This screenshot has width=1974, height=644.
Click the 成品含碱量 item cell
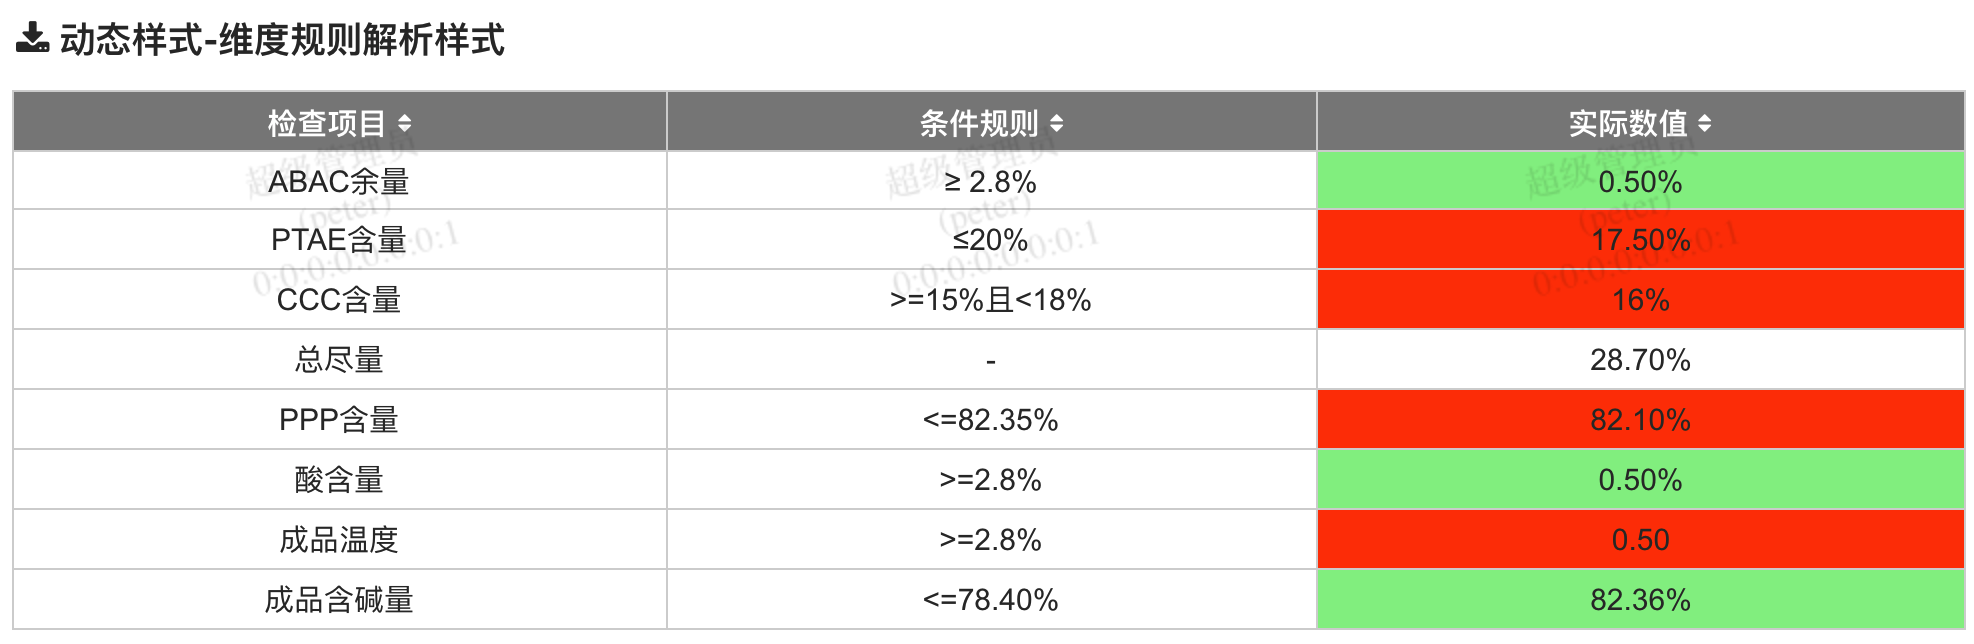pos(340,600)
